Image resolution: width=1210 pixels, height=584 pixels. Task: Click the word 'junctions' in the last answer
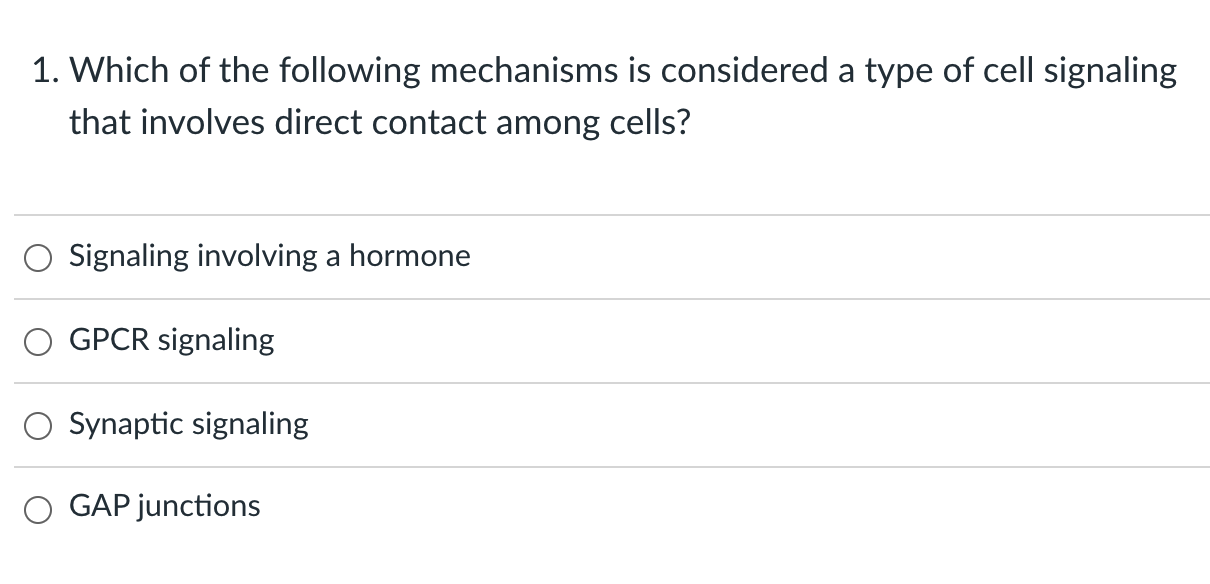click(x=199, y=507)
